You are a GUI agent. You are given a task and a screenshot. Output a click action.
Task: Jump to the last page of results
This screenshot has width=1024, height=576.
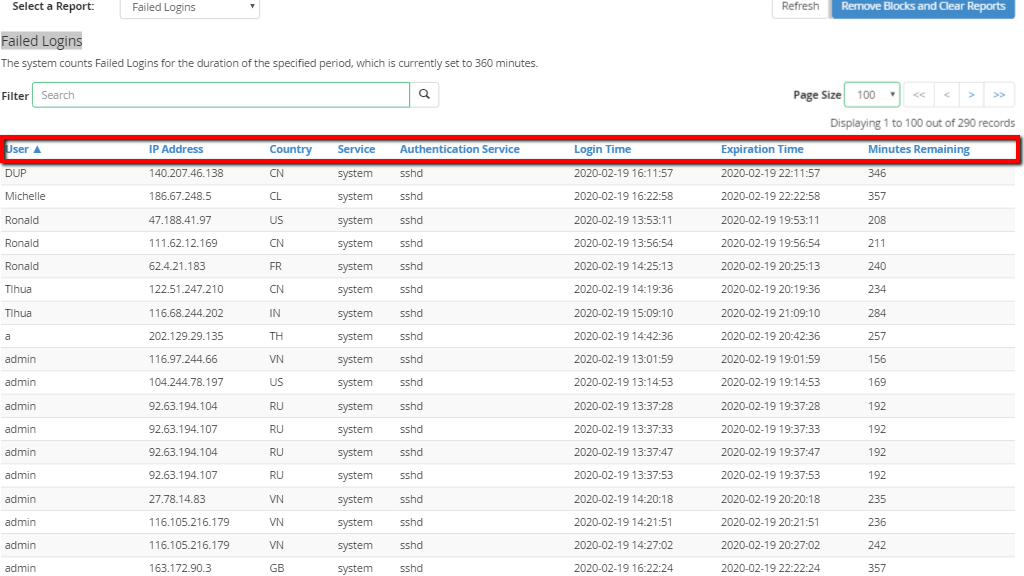coord(999,95)
